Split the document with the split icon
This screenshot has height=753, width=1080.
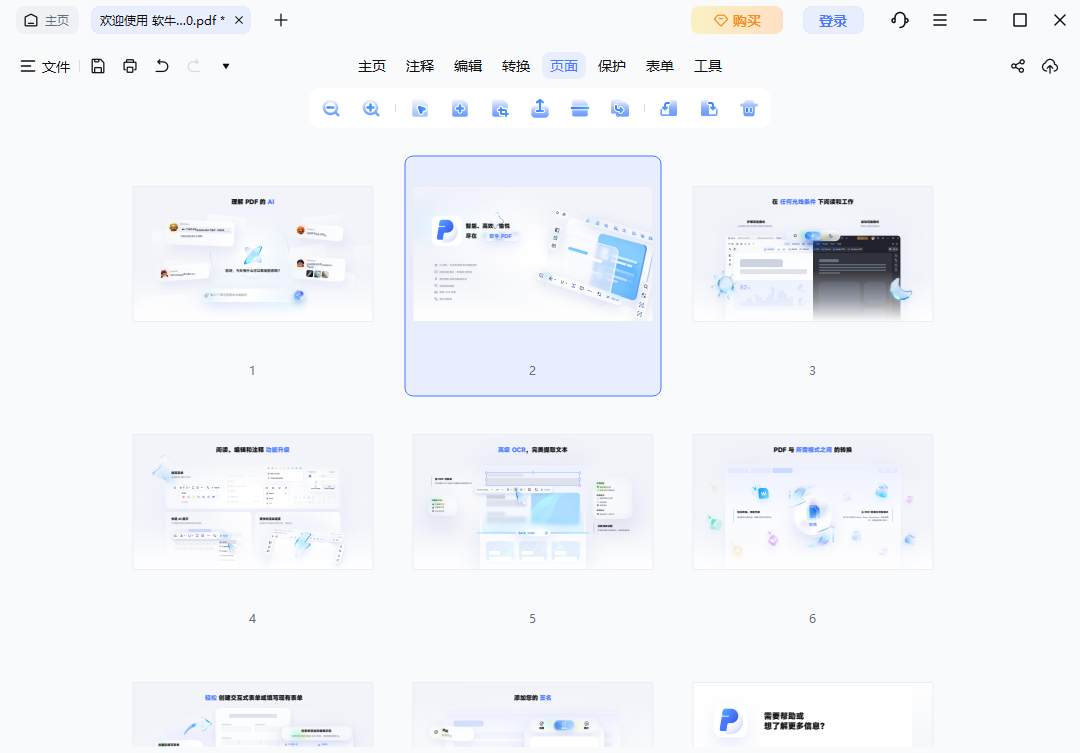point(580,109)
